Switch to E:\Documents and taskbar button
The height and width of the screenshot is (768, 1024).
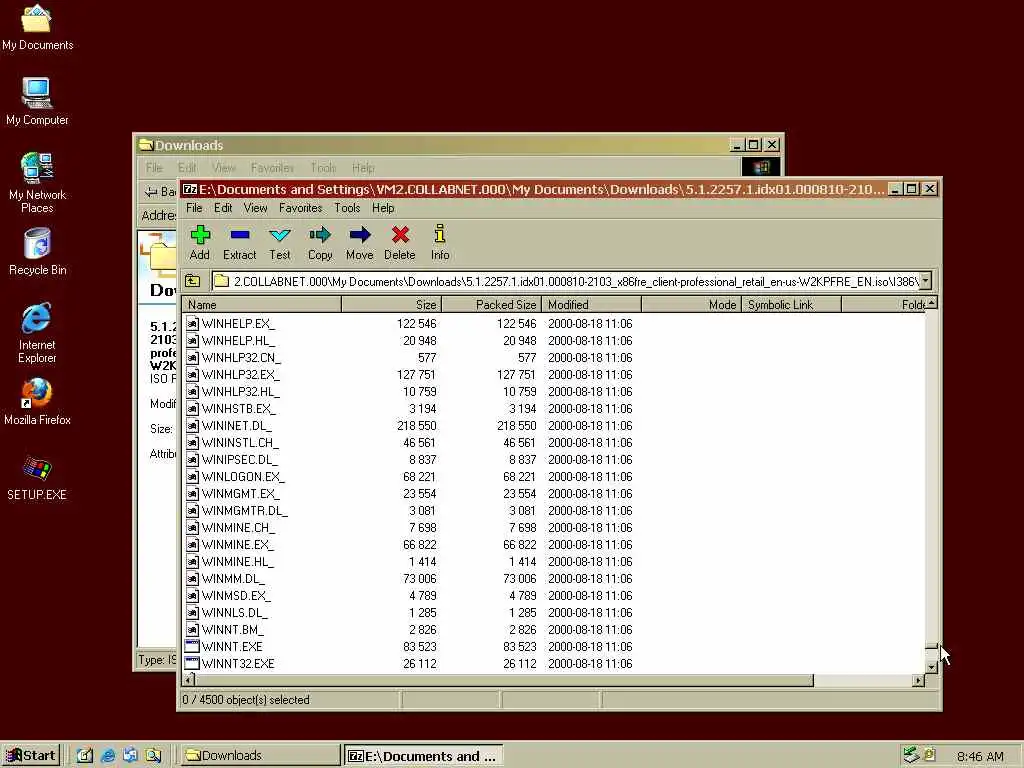423,755
